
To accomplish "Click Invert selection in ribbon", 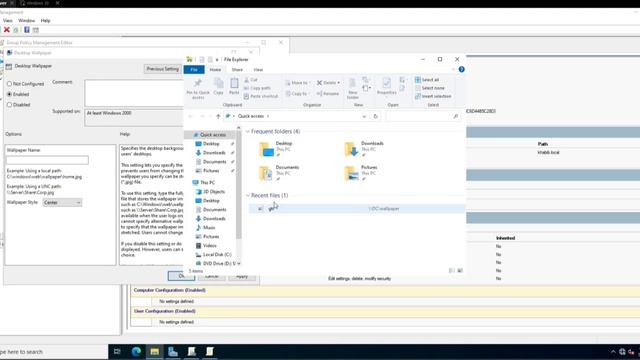I will click(433, 96).
